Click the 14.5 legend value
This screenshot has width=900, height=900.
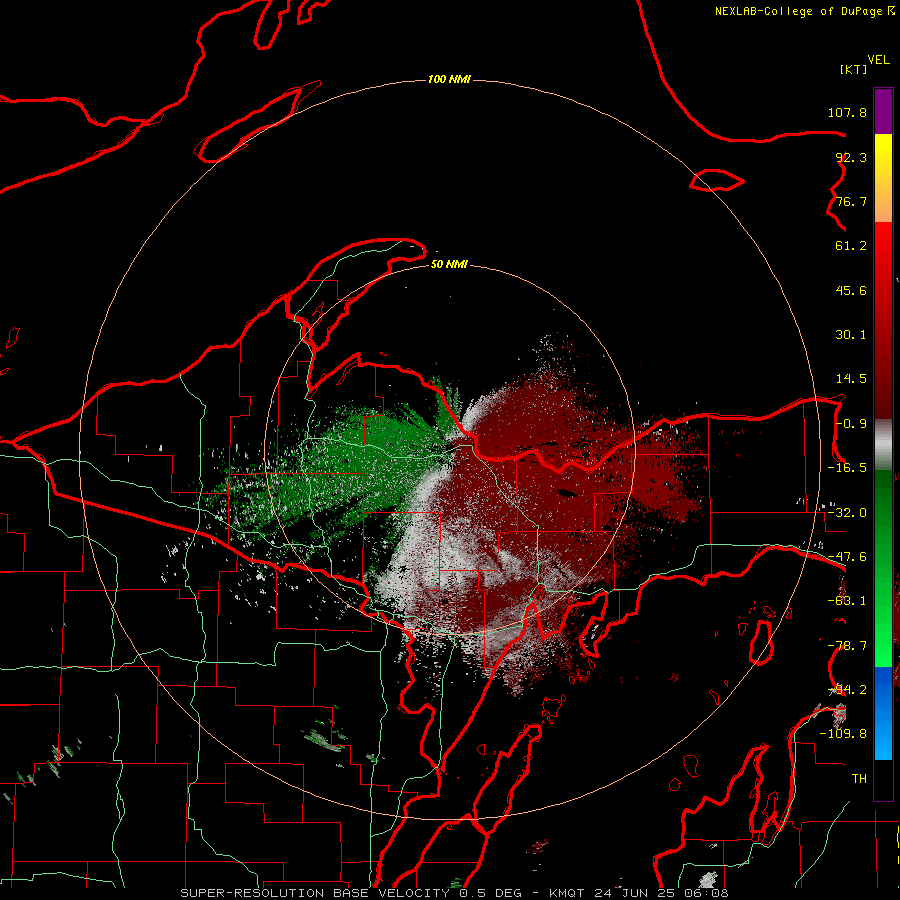[x=851, y=379]
